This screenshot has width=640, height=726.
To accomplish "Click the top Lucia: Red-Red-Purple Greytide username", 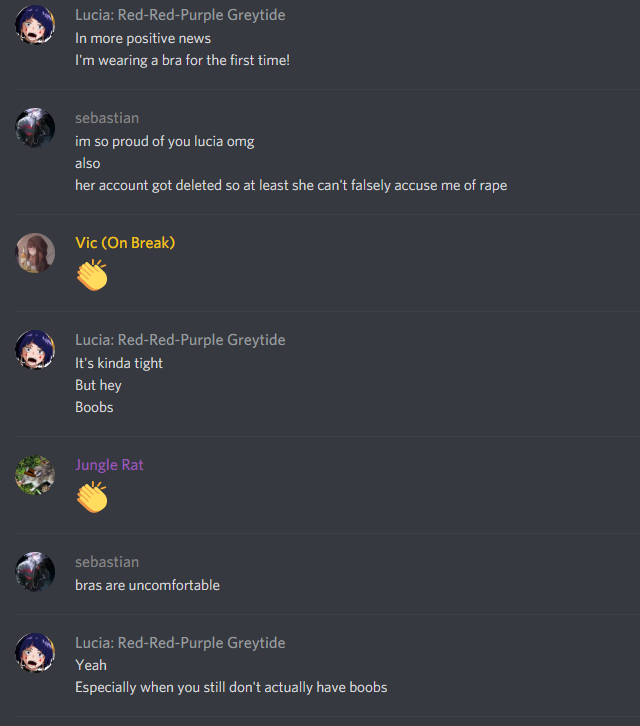I will click(x=180, y=15).
